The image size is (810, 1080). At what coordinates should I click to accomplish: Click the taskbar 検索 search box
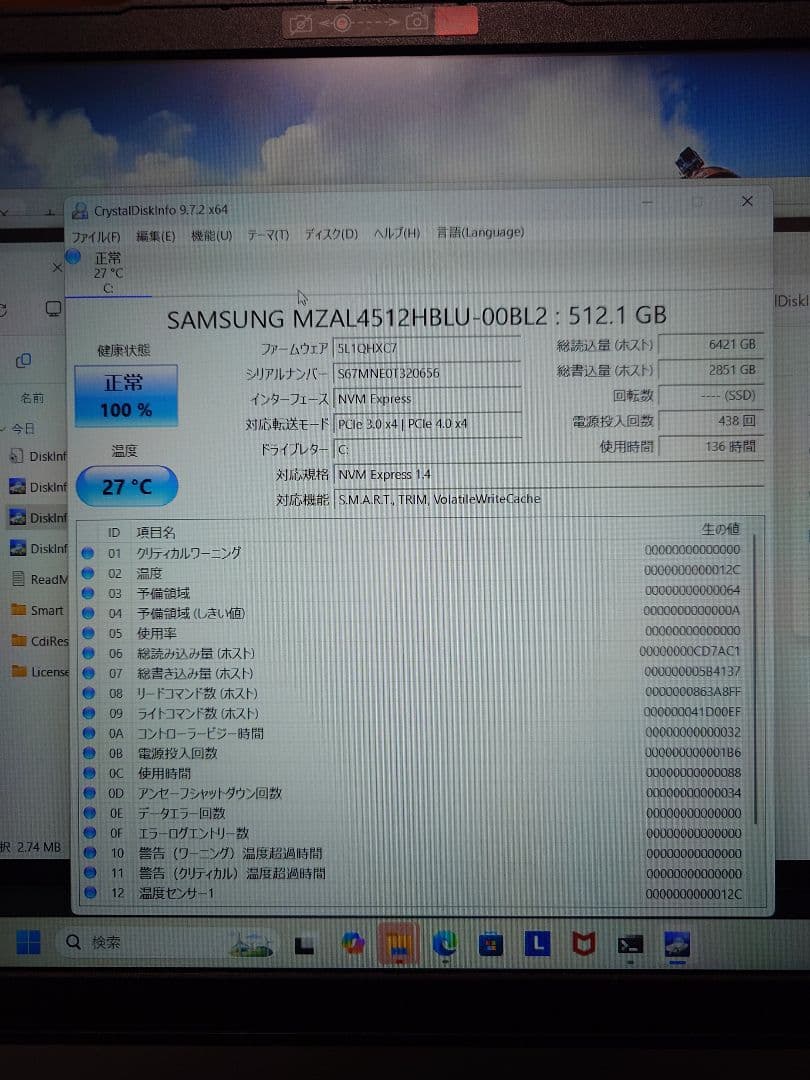110,941
